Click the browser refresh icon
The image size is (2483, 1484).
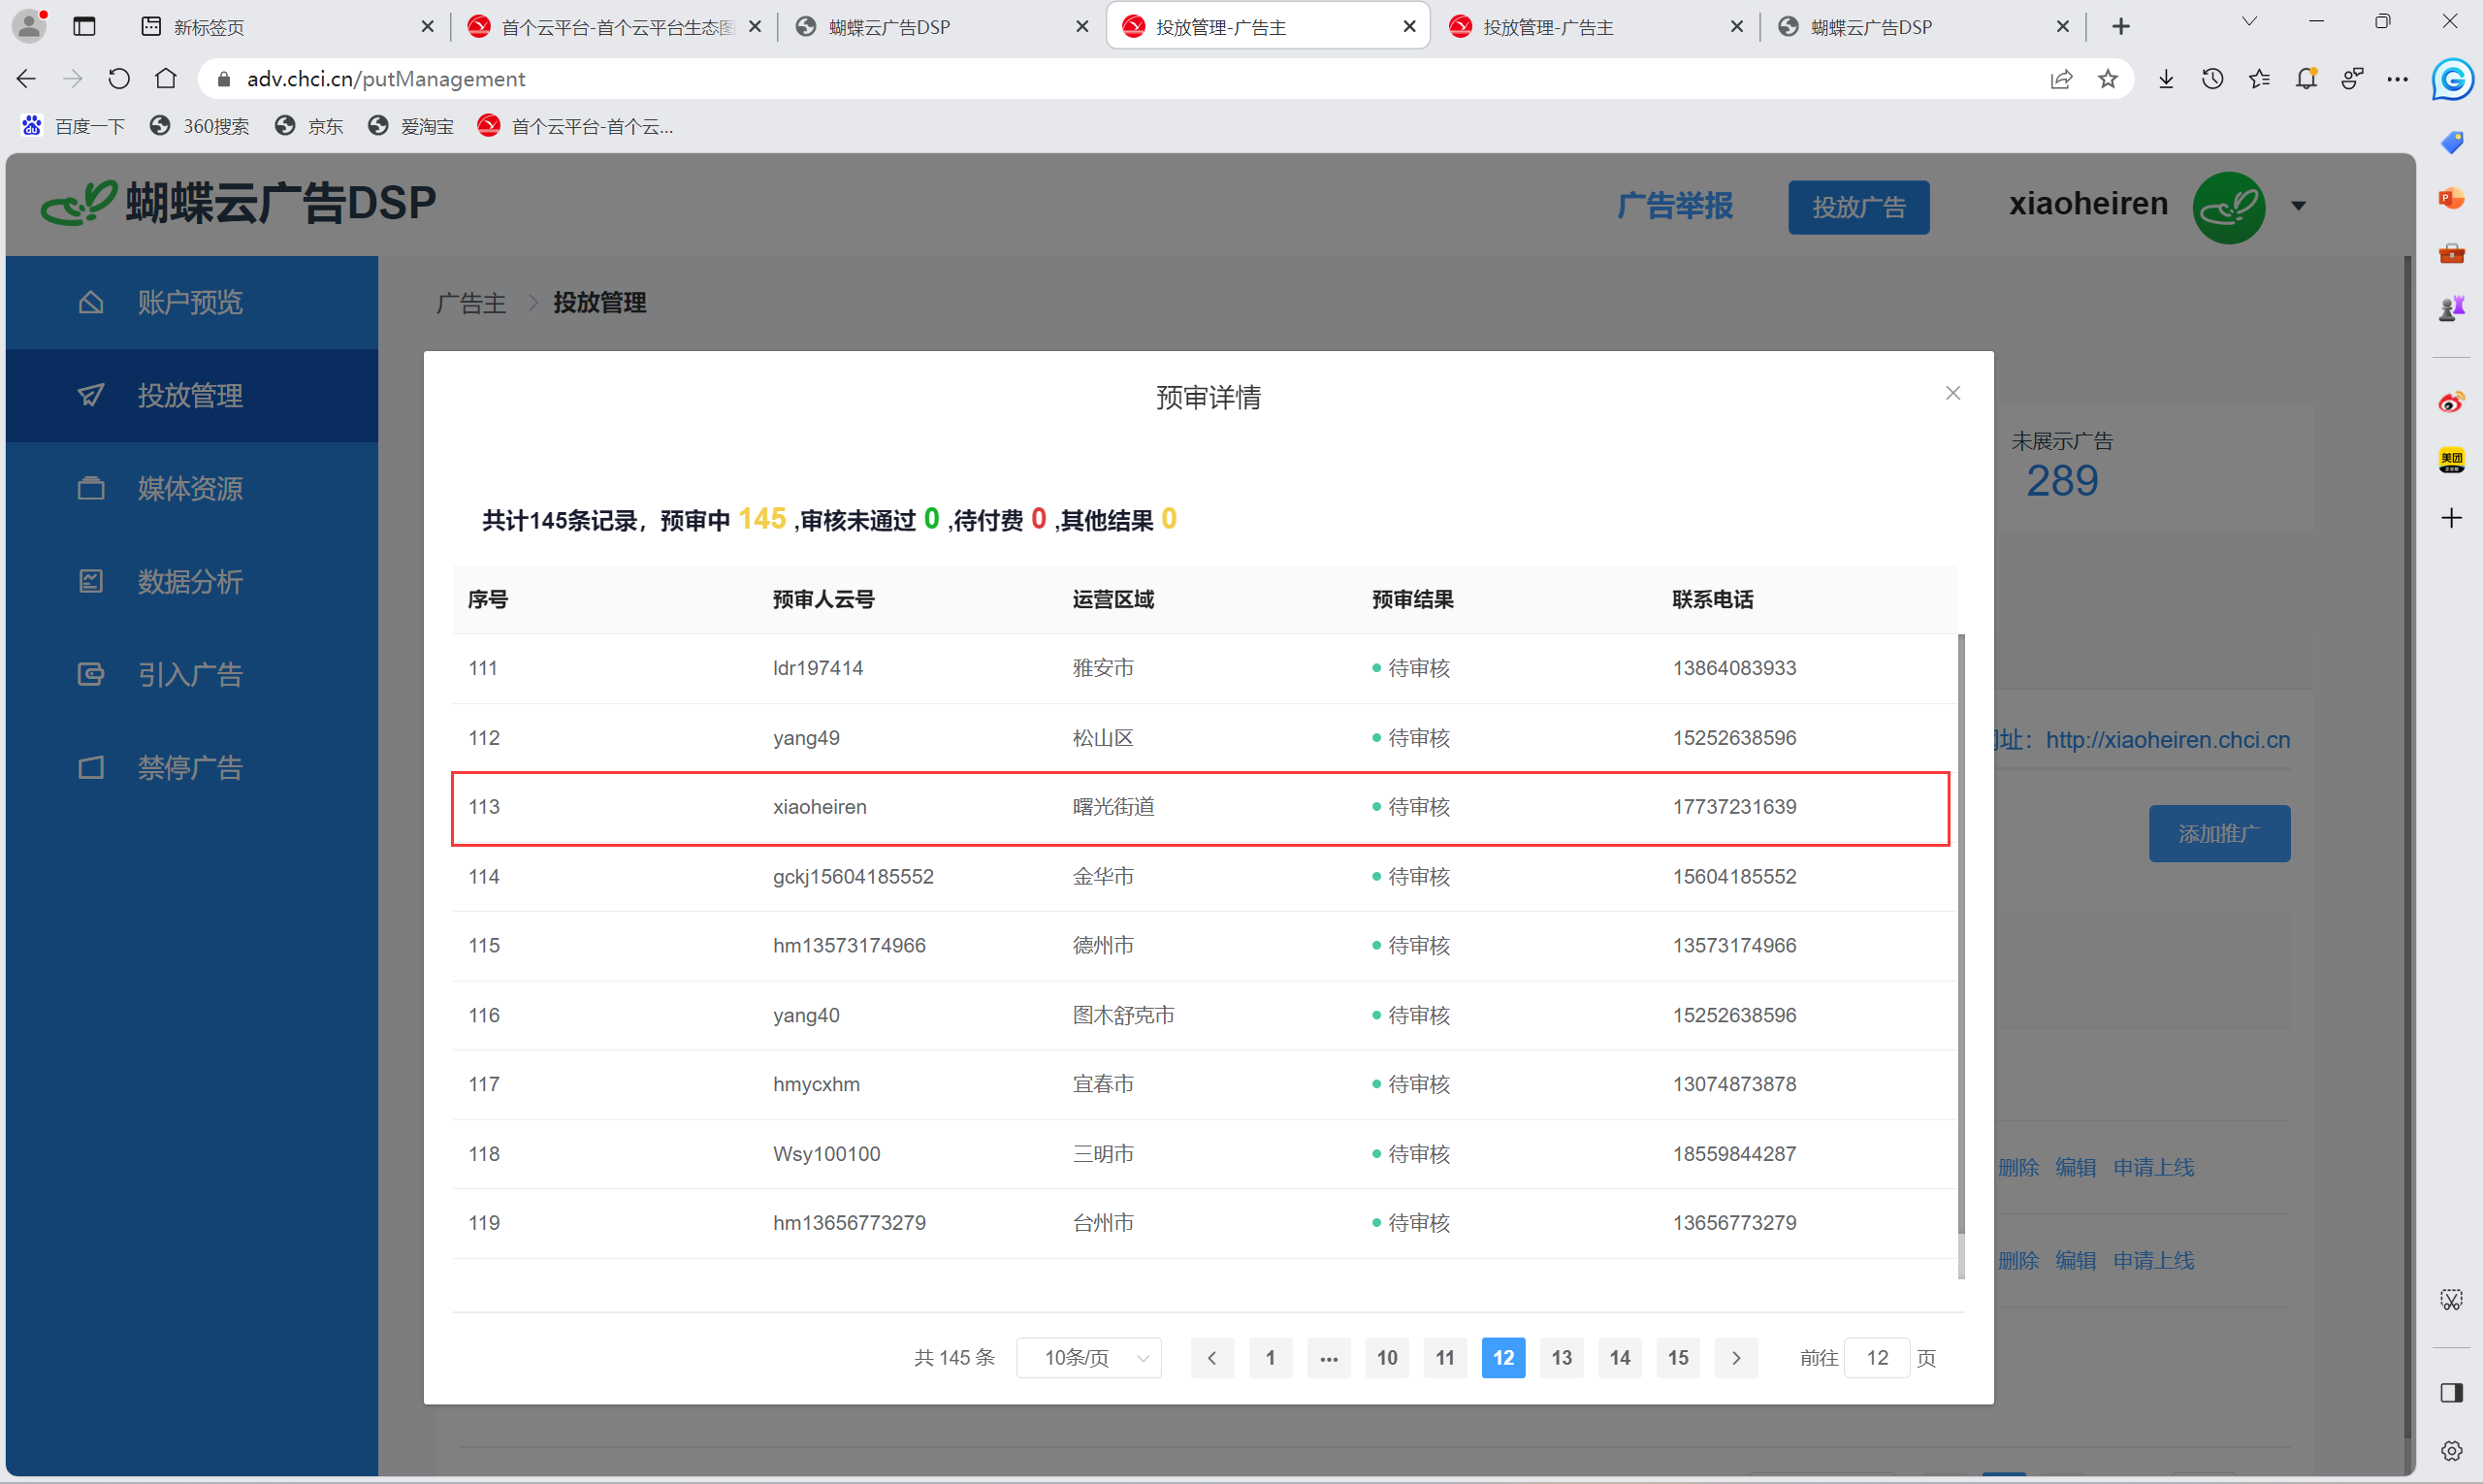(119, 79)
